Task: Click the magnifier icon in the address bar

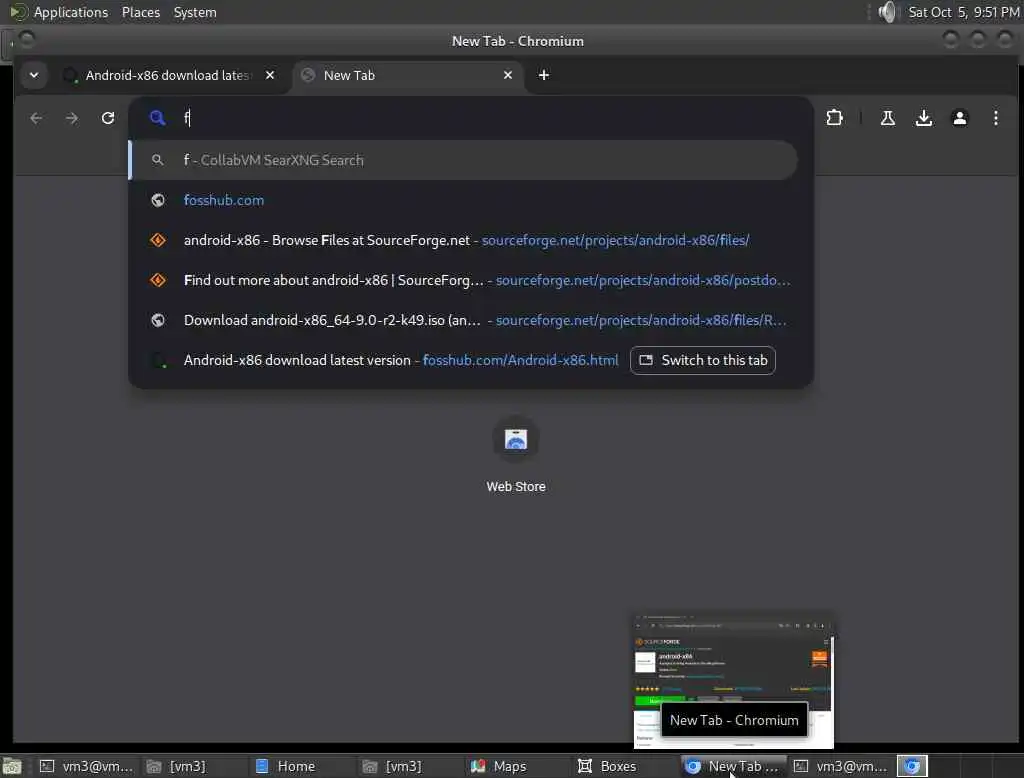Action: click(157, 118)
